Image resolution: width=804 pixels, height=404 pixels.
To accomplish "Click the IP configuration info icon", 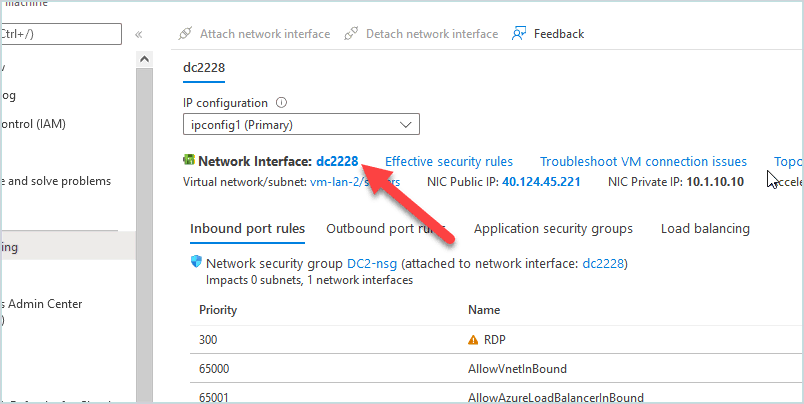I will pyautogui.click(x=281, y=103).
